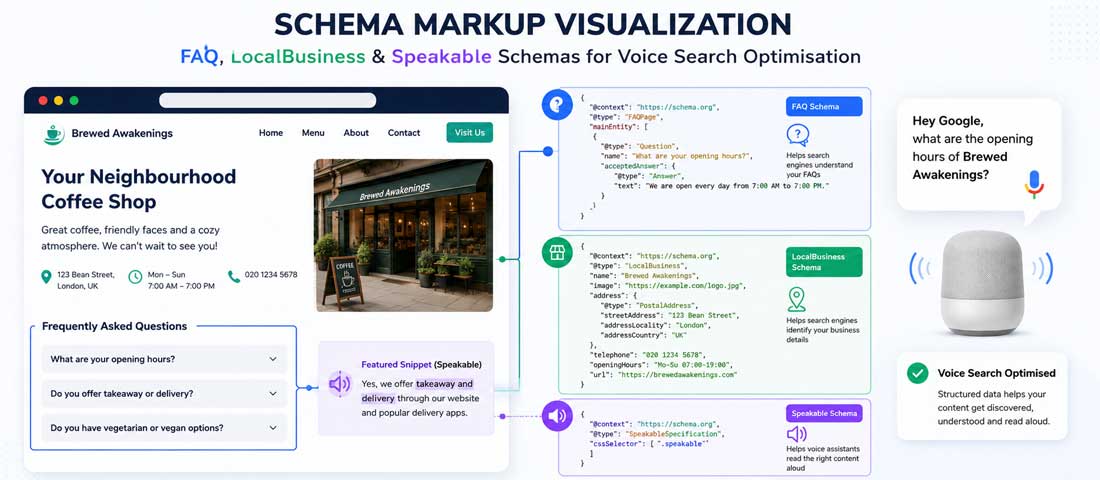Click the location pin icon beside 123 Bean Street
Image resolution: width=1100 pixels, height=480 pixels.
(46, 276)
